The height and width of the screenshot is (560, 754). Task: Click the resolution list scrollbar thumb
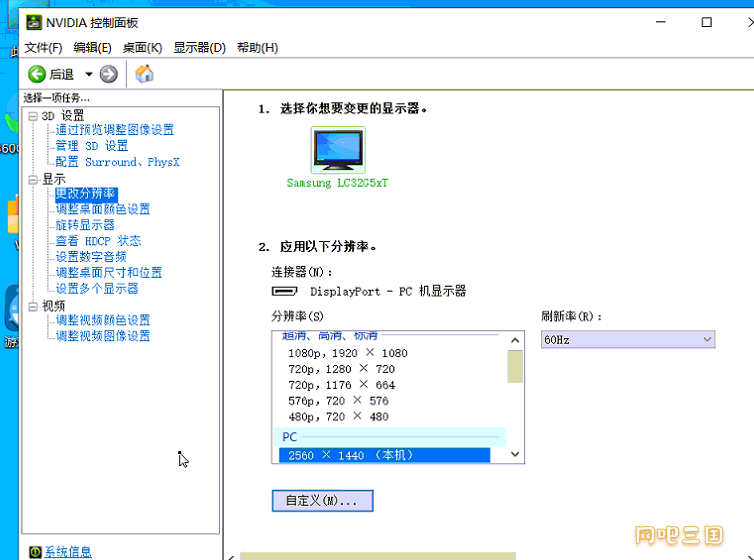(x=515, y=367)
